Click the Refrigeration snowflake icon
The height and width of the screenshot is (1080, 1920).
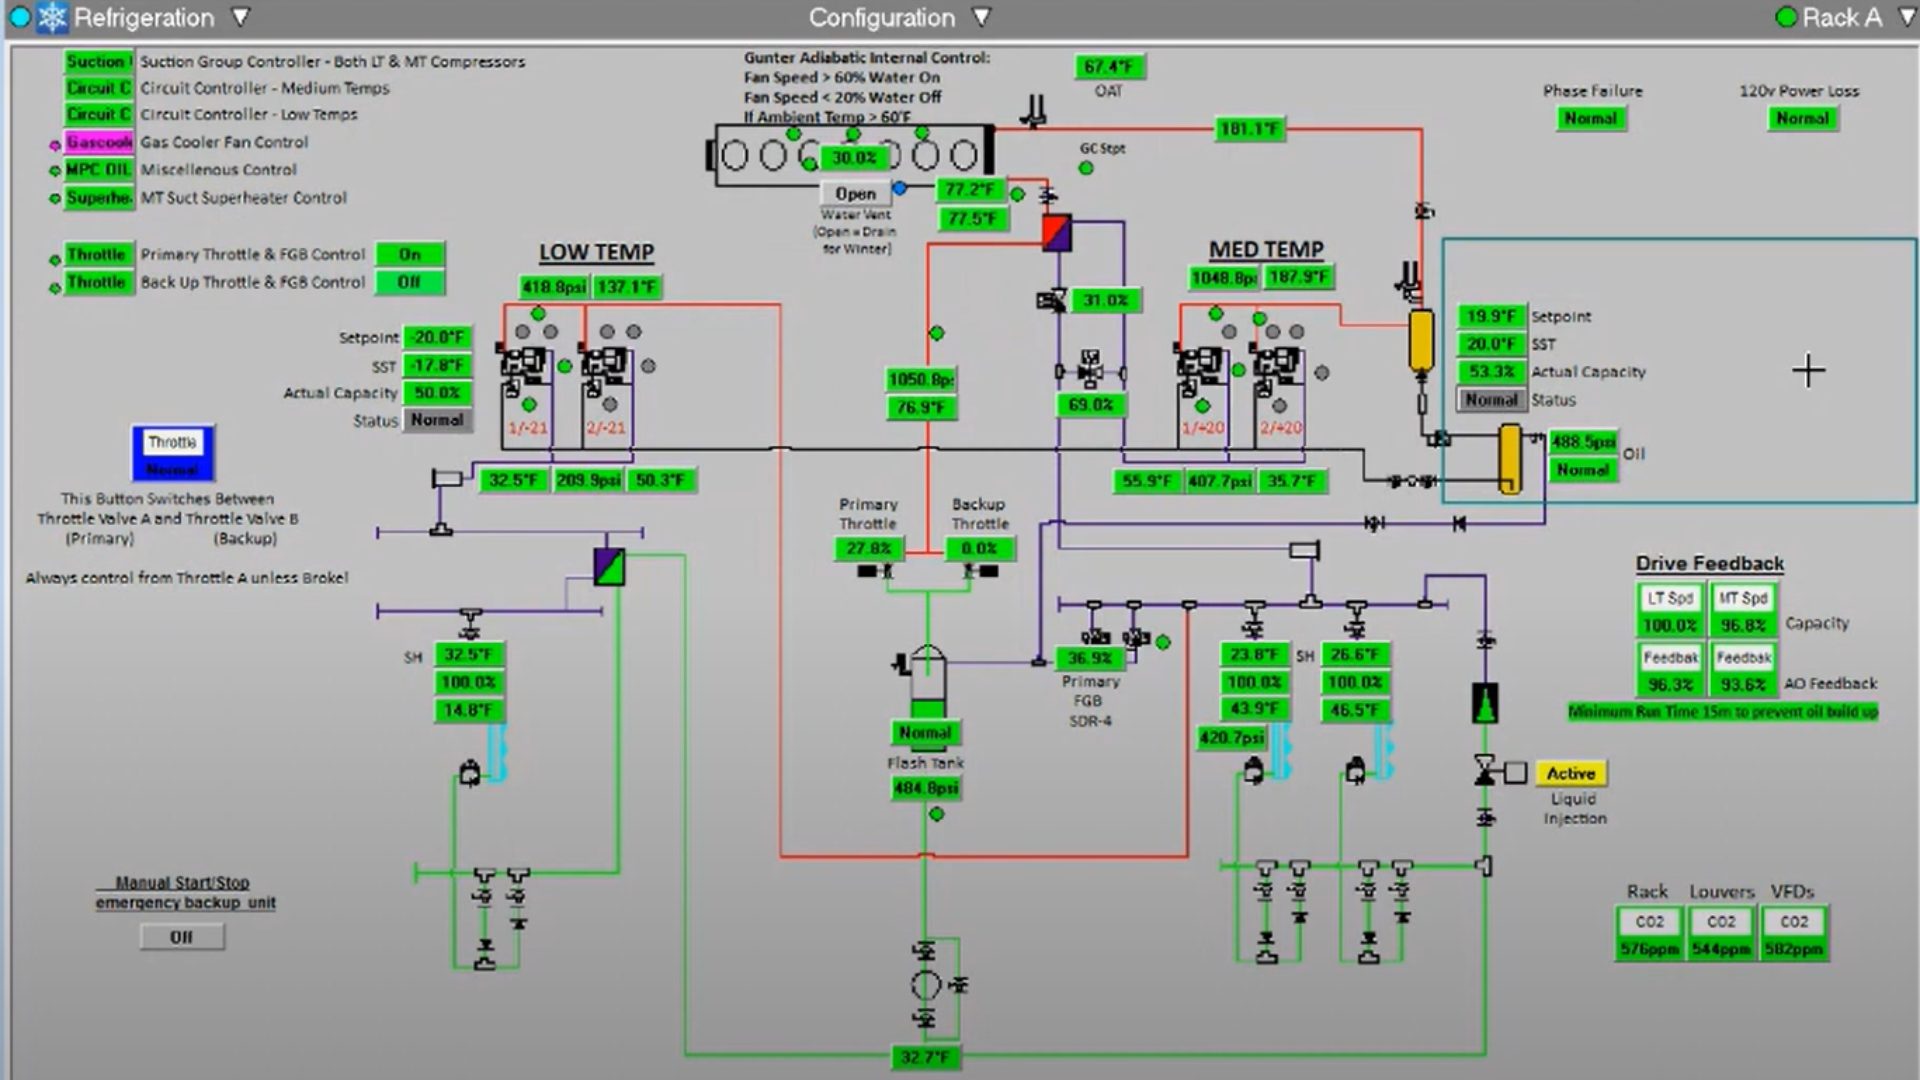(52, 17)
